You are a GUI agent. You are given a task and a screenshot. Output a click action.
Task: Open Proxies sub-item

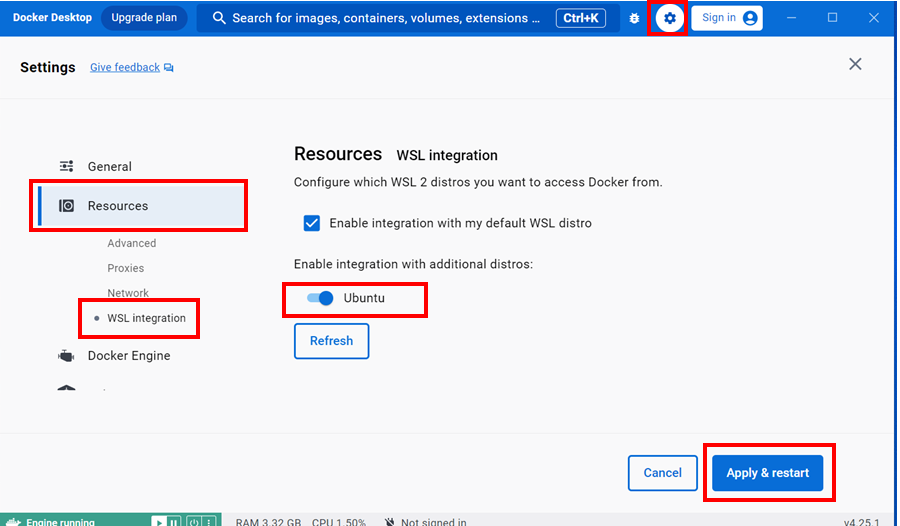126,268
